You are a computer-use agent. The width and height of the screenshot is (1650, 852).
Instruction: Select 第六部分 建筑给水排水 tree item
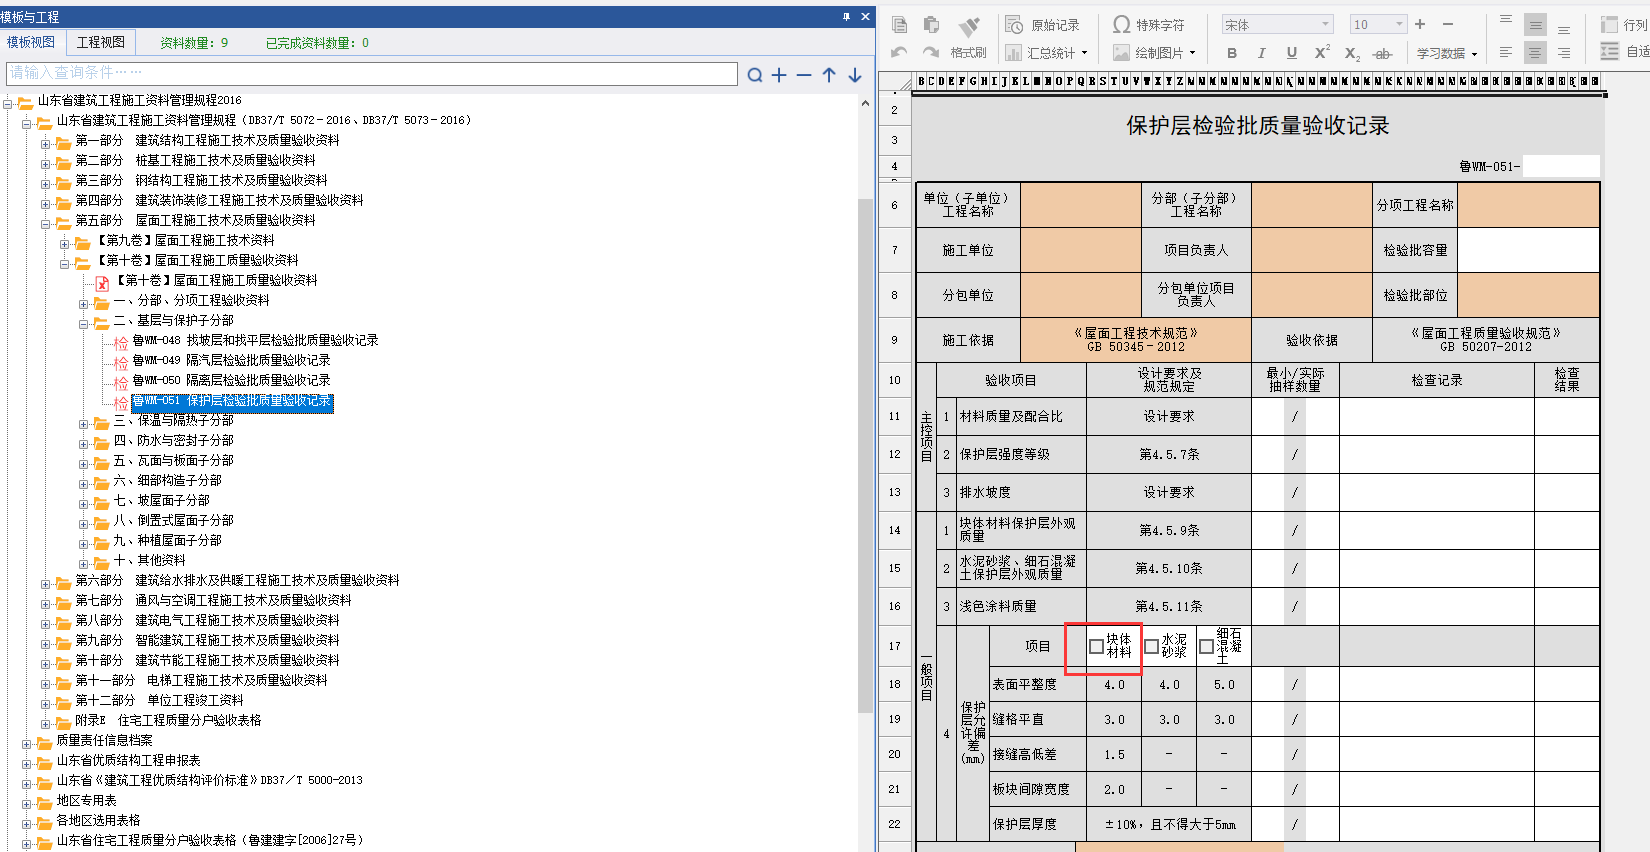point(237,580)
